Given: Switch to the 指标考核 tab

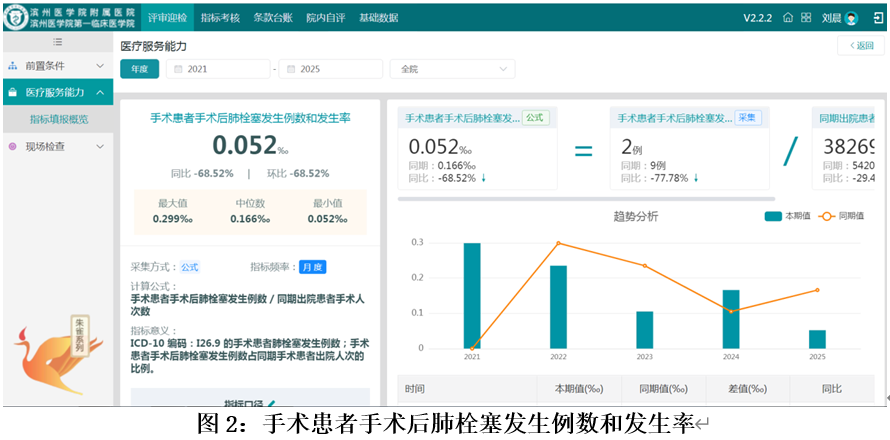Looking at the screenshot, I should point(219,17).
